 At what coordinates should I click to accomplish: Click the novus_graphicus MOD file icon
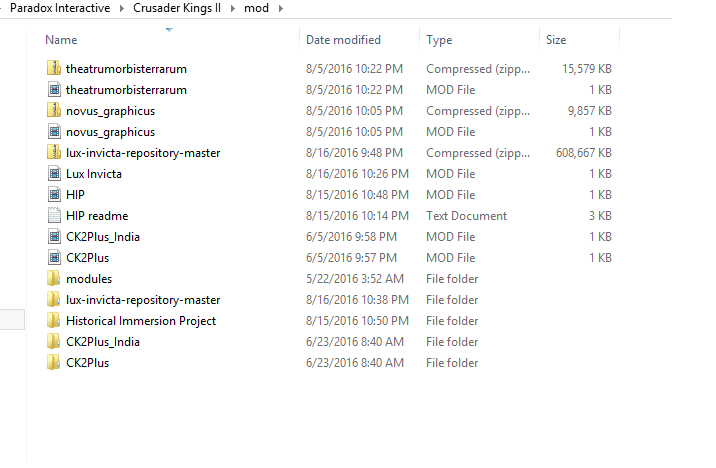54,132
